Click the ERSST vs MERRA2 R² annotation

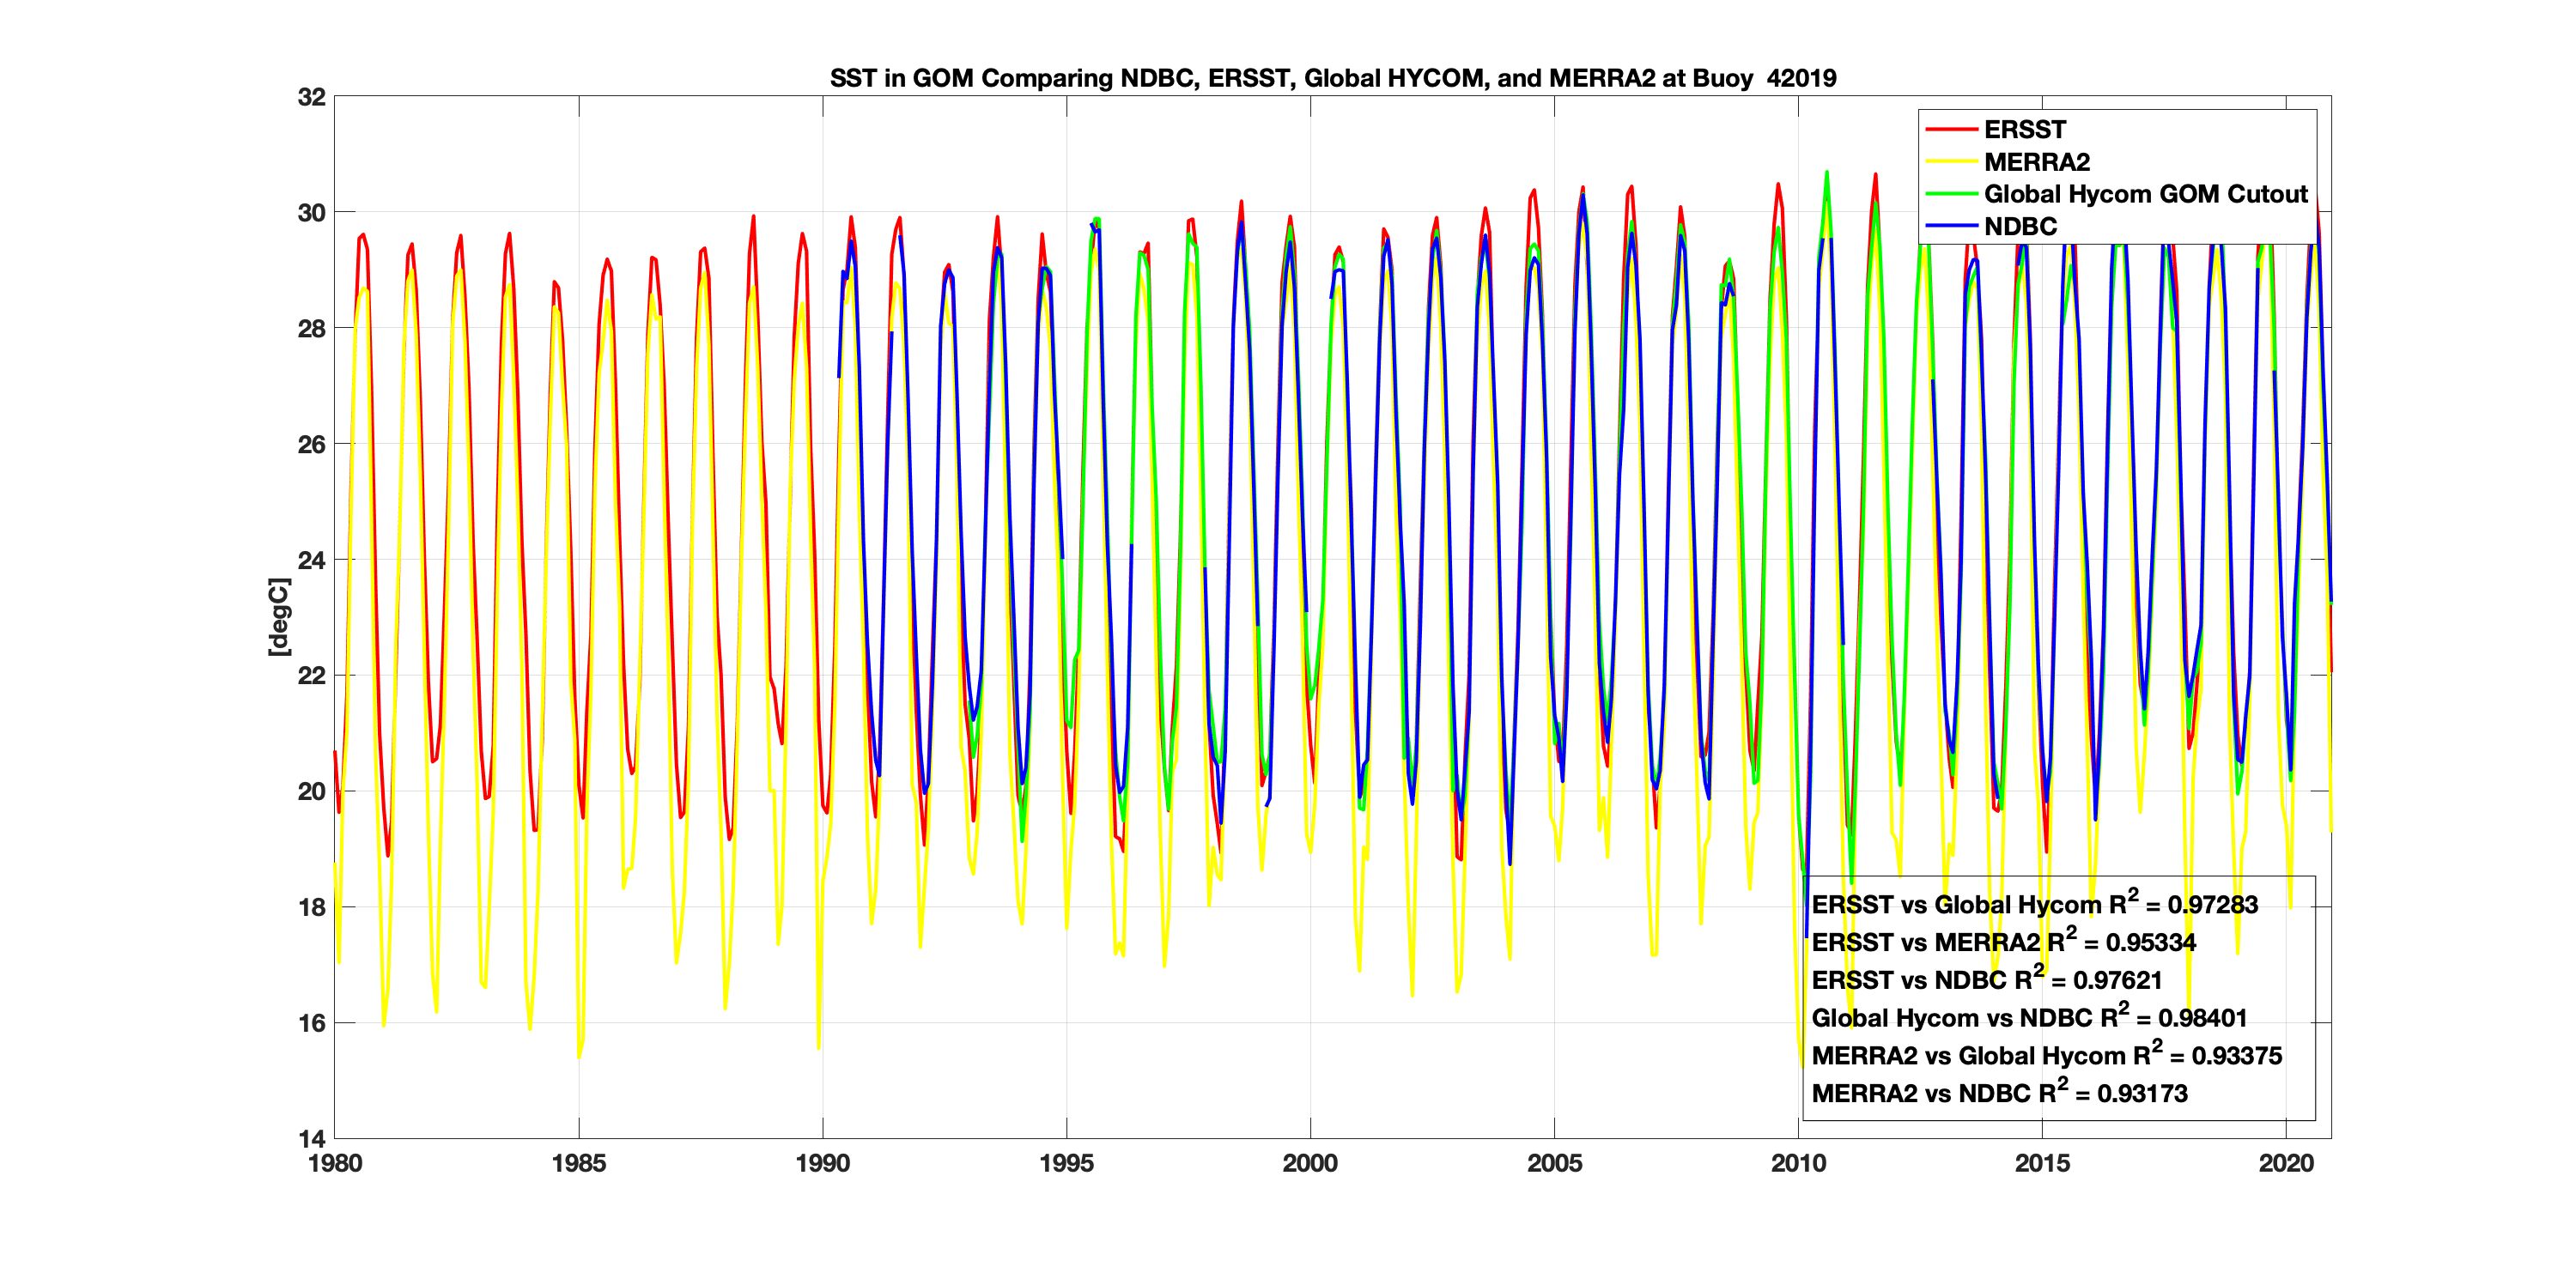point(2002,942)
